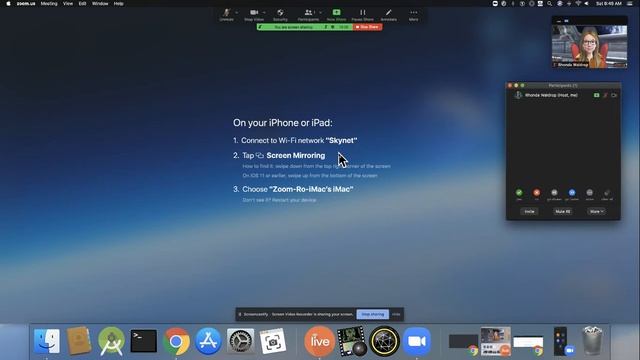640x360 pixels.
Task: Open the Apple menu
Action: (8, 4)
